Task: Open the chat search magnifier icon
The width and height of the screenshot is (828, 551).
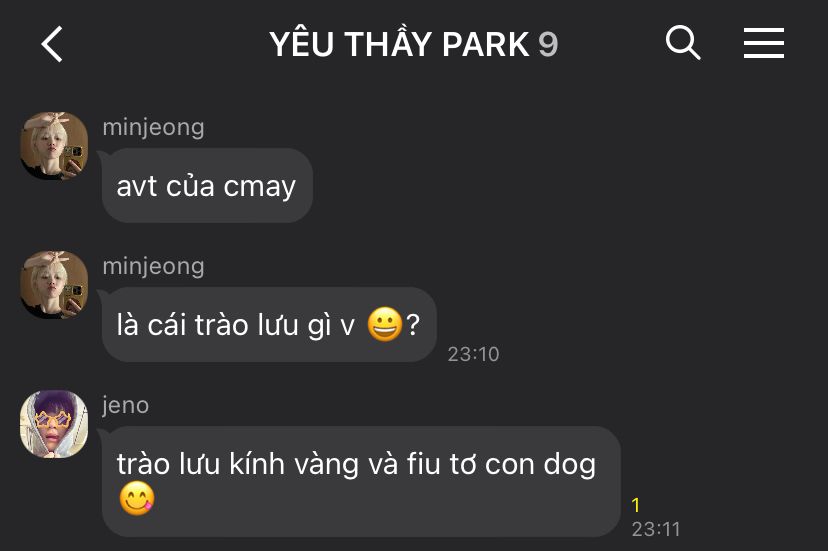Action: (683, 43)
